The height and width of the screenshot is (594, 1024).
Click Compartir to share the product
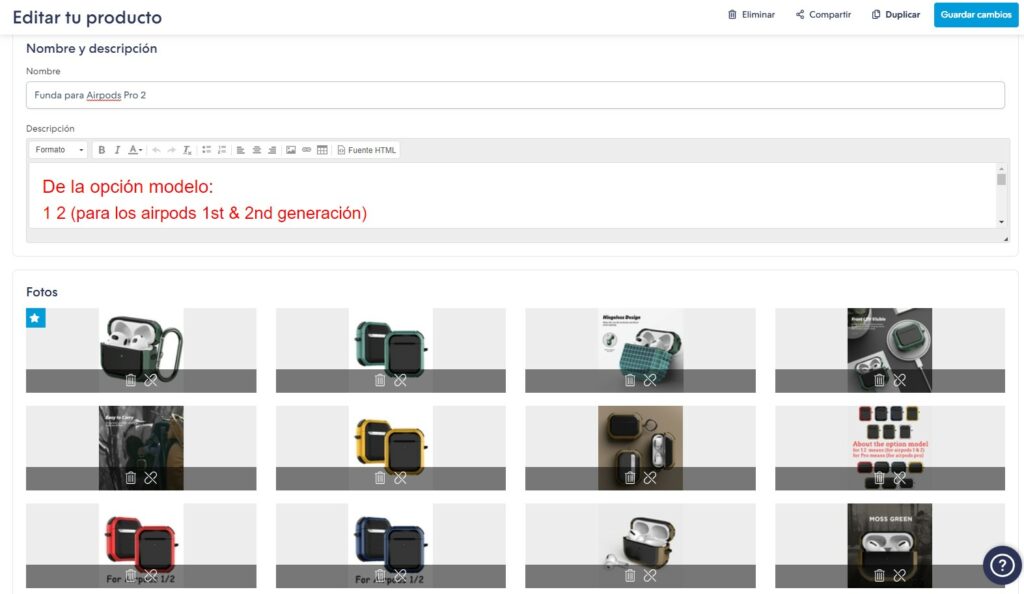pos(822,14)
